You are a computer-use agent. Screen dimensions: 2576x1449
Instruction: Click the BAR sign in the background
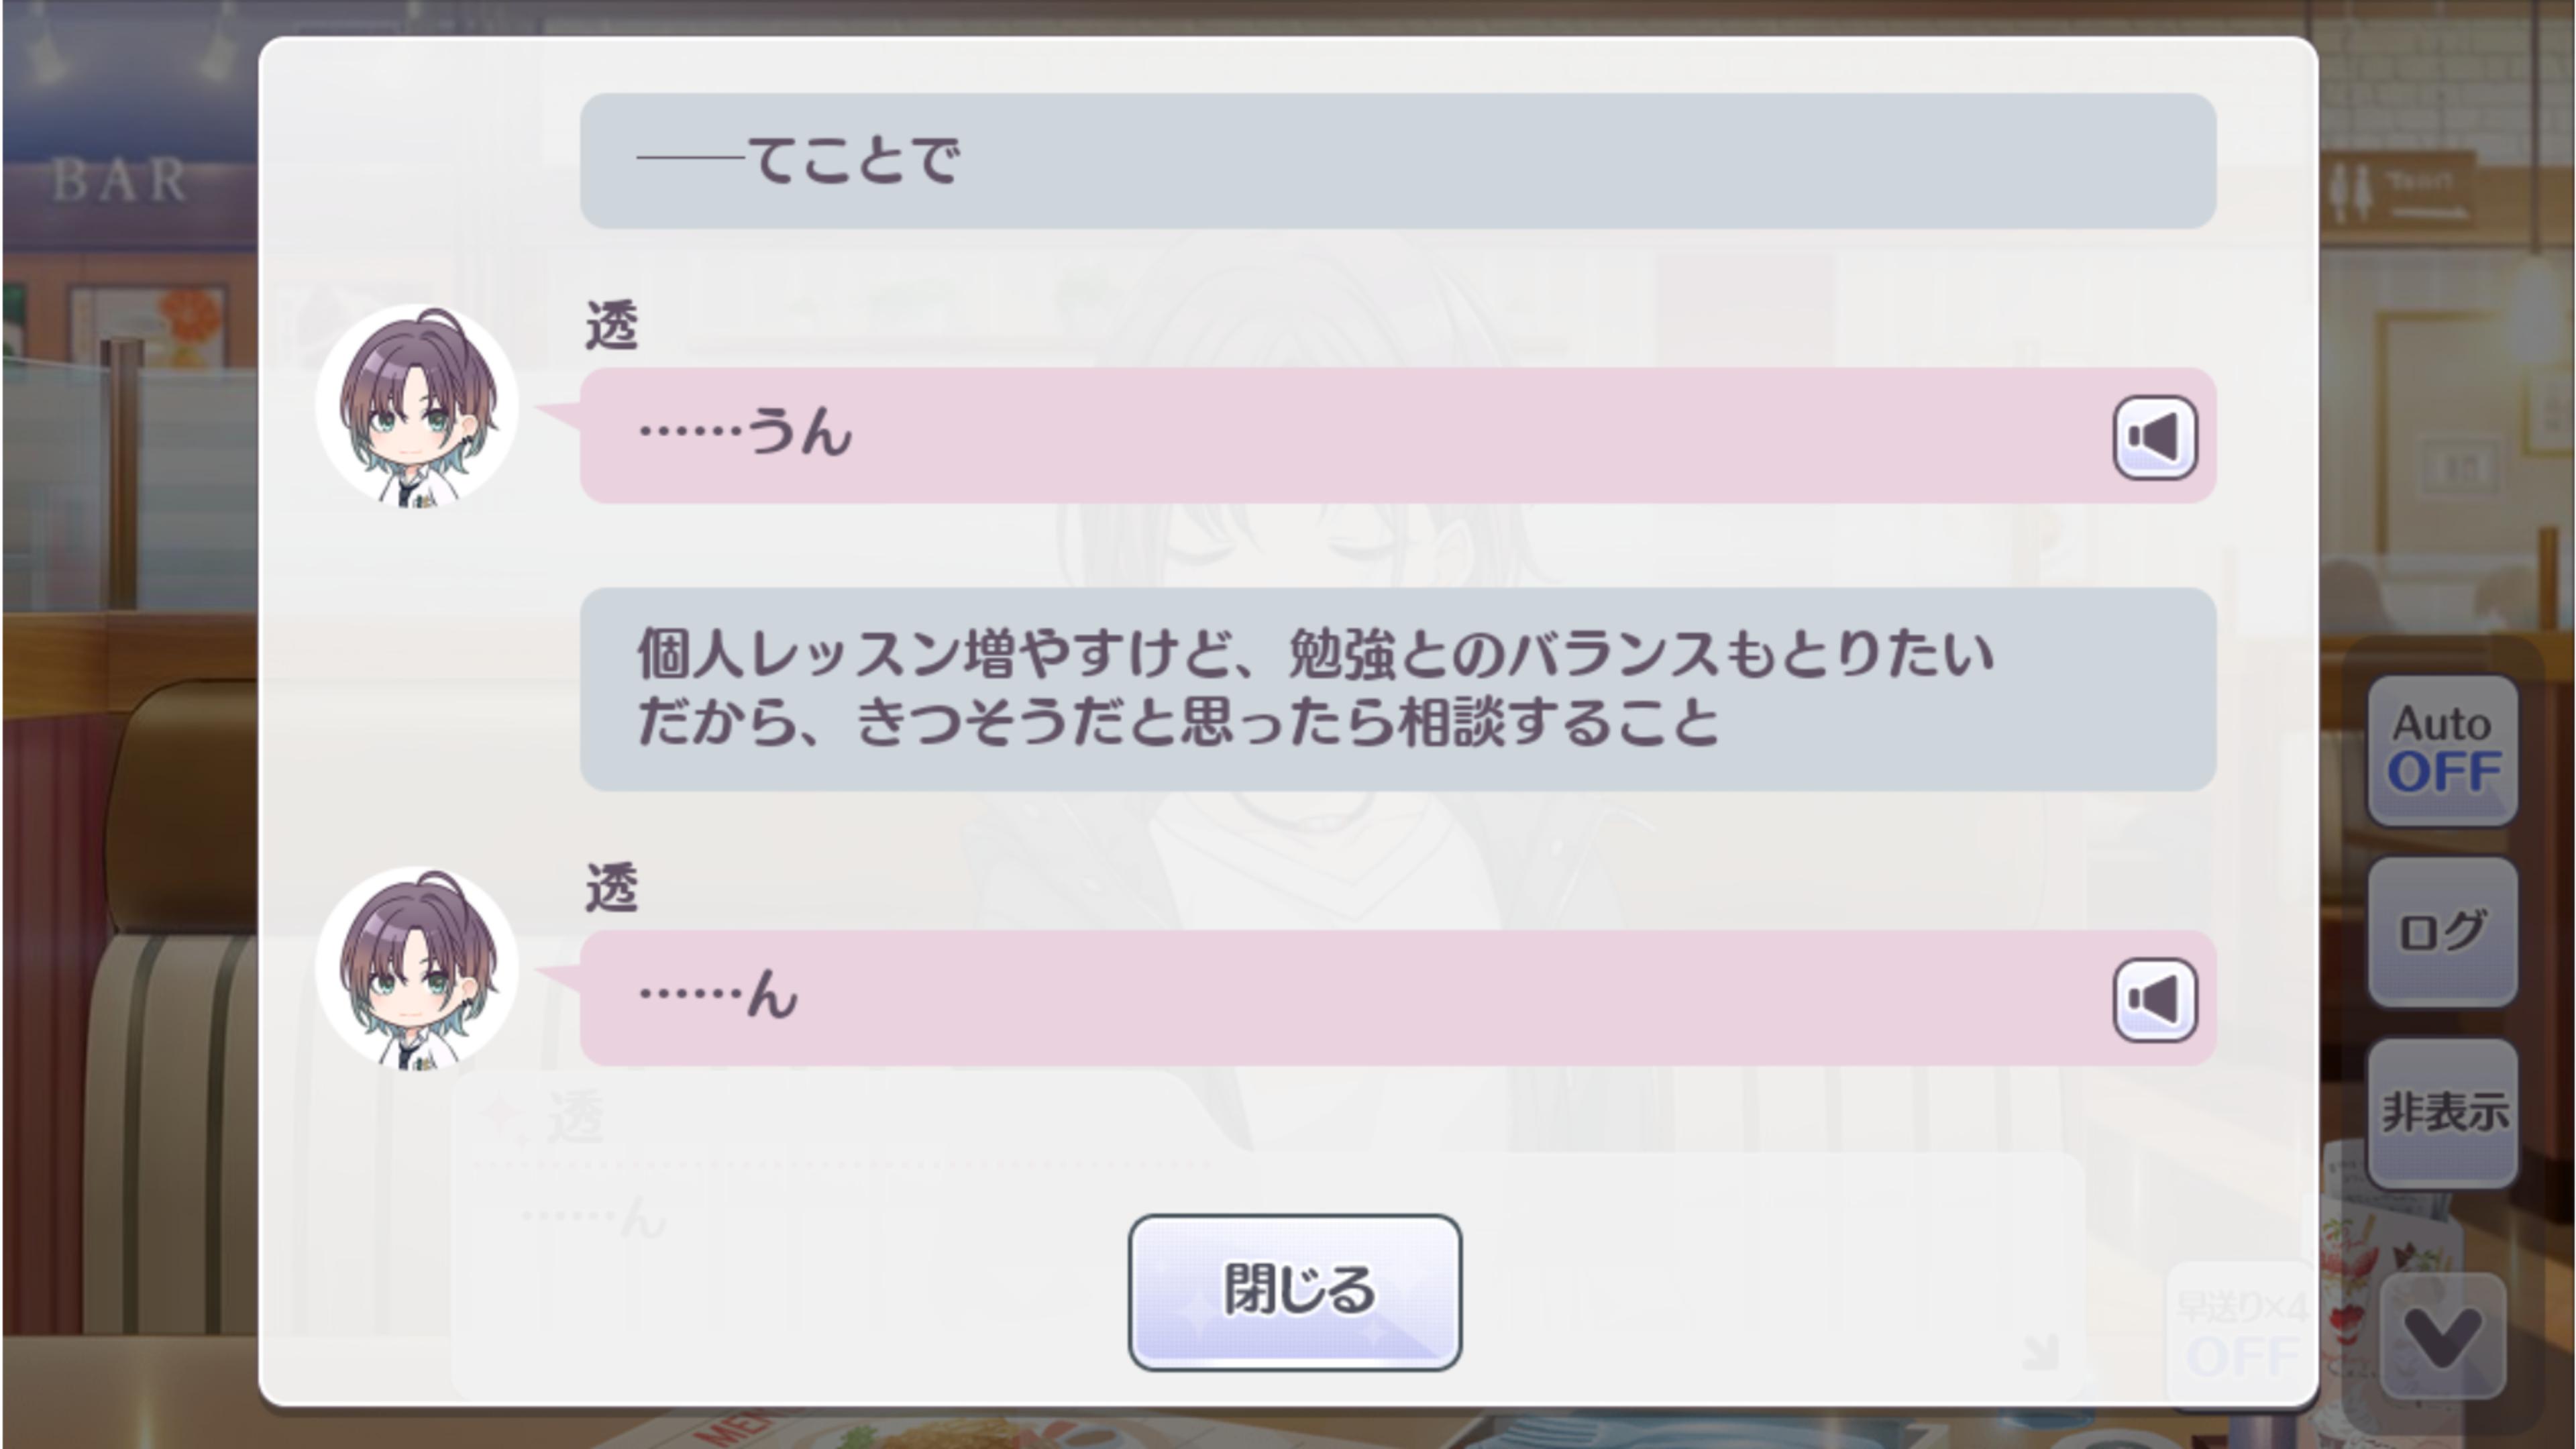[x=119, y=180]
